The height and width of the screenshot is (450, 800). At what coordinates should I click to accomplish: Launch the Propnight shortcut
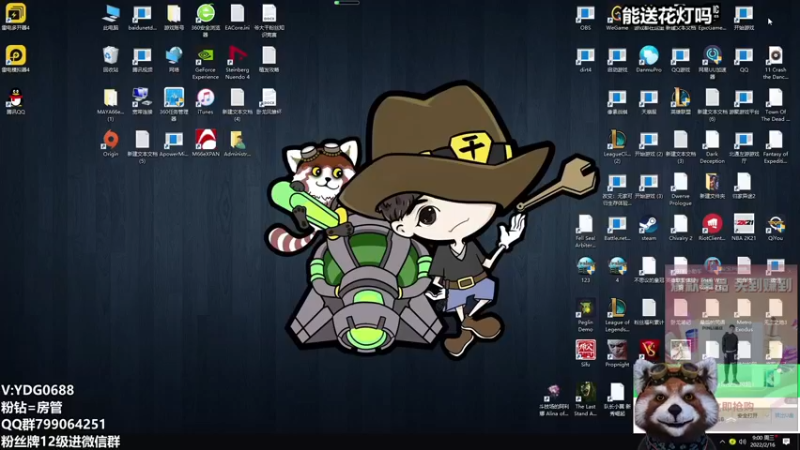click(617, 354)
